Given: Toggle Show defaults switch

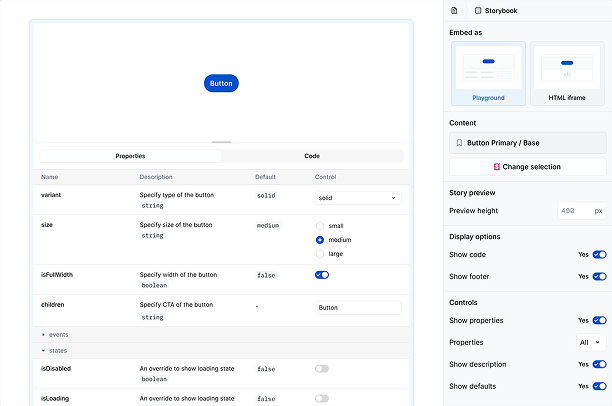Looking at the screenshot, I should pos(600,386).
